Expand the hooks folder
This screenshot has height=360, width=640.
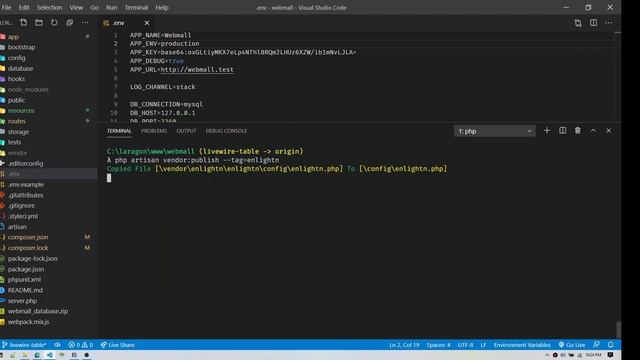pos(48,79)
